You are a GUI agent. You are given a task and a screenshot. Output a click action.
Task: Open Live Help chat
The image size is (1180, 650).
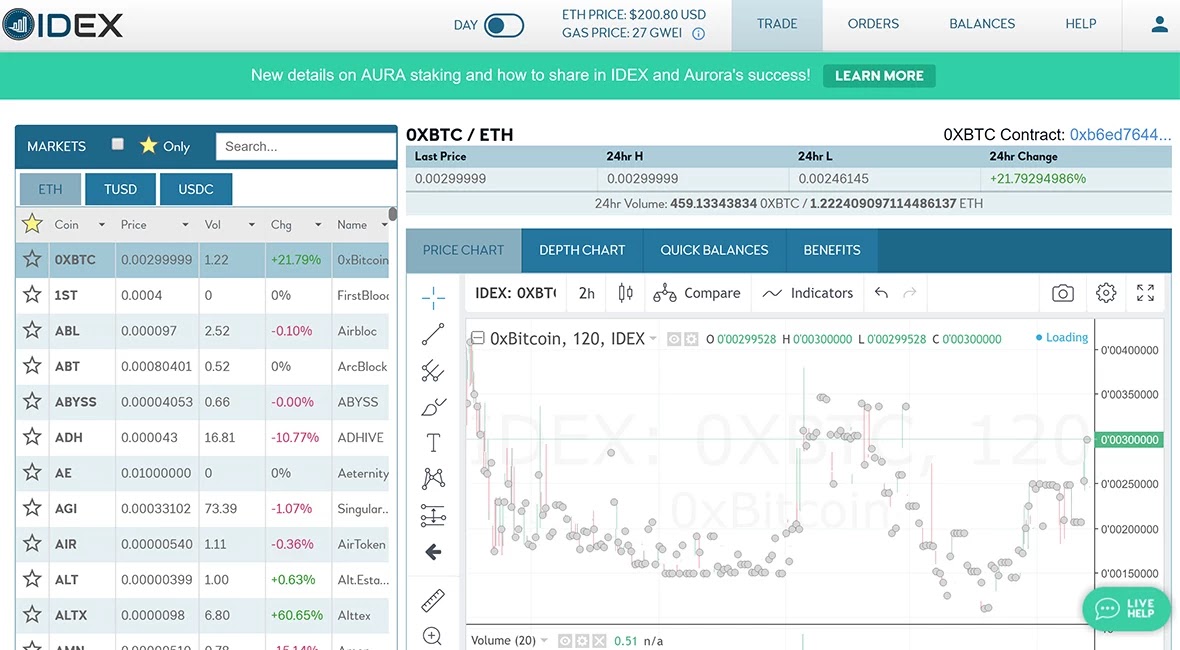pos(1127,608)
